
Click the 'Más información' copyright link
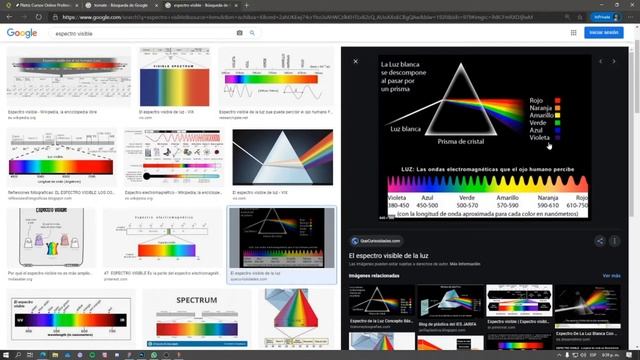tap(465, 264)
